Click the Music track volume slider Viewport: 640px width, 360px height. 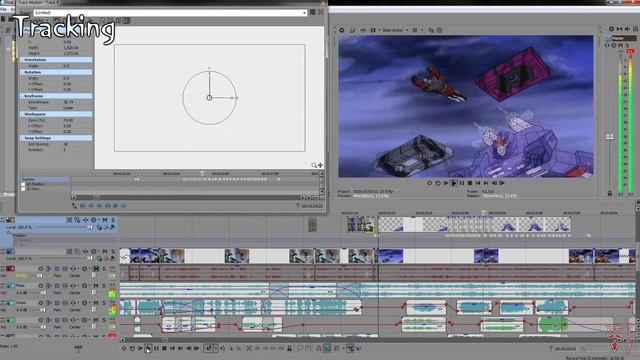pyautogui.click(x=43, y=293)
